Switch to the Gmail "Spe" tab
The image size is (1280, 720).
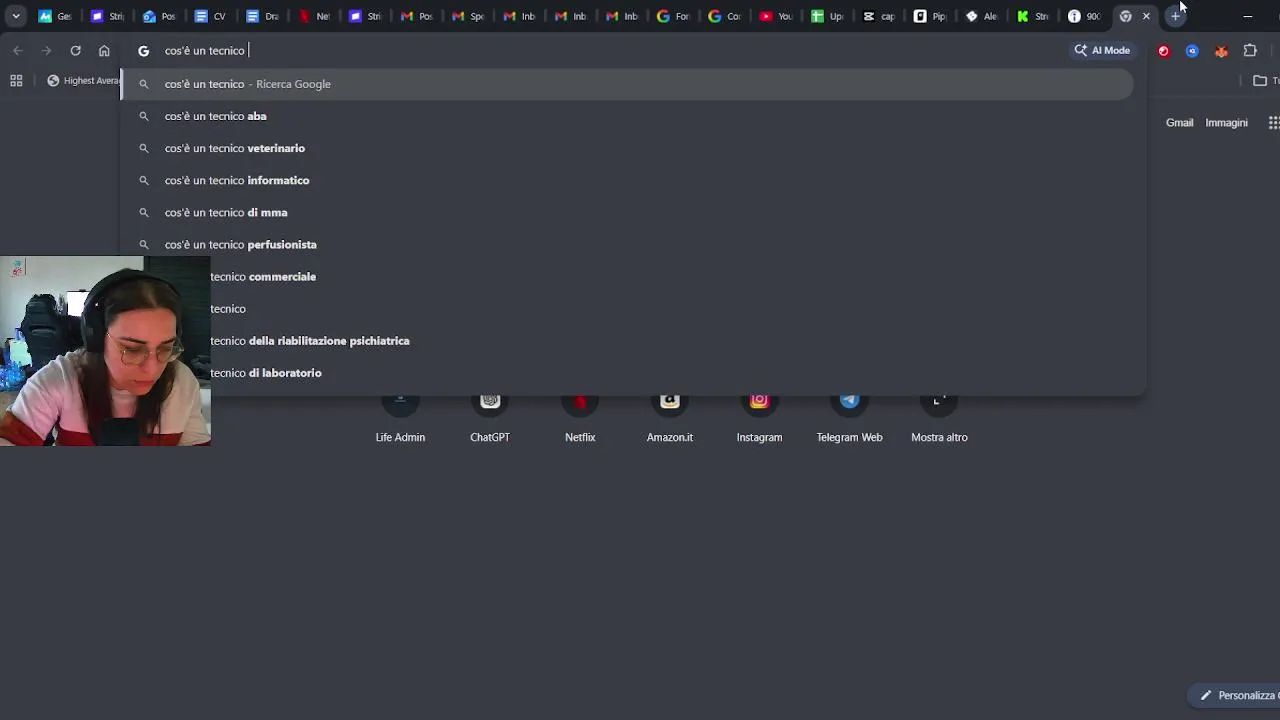tap(467, 16)
